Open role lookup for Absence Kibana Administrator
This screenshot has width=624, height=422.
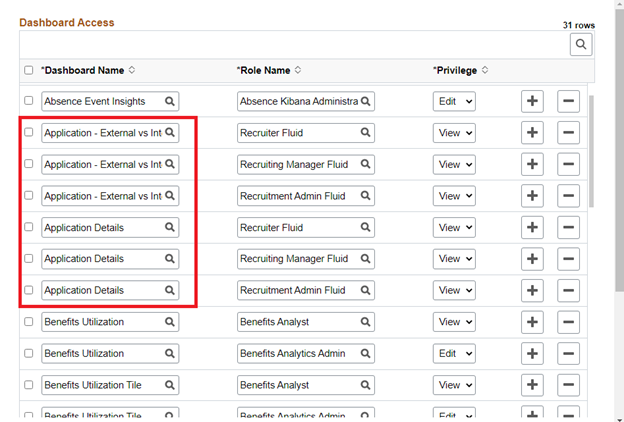click(366, 101)
